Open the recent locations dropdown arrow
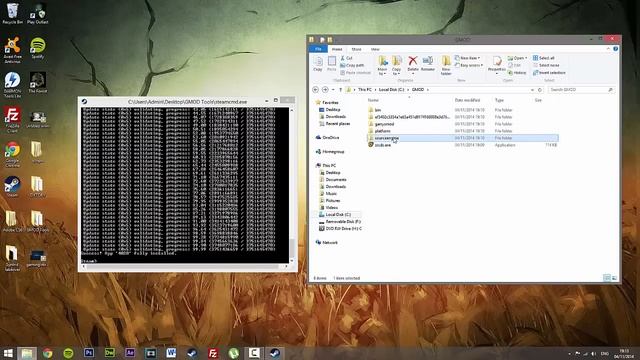The width and height of the screenshot is (640, 360). click(x=333, y=89)
